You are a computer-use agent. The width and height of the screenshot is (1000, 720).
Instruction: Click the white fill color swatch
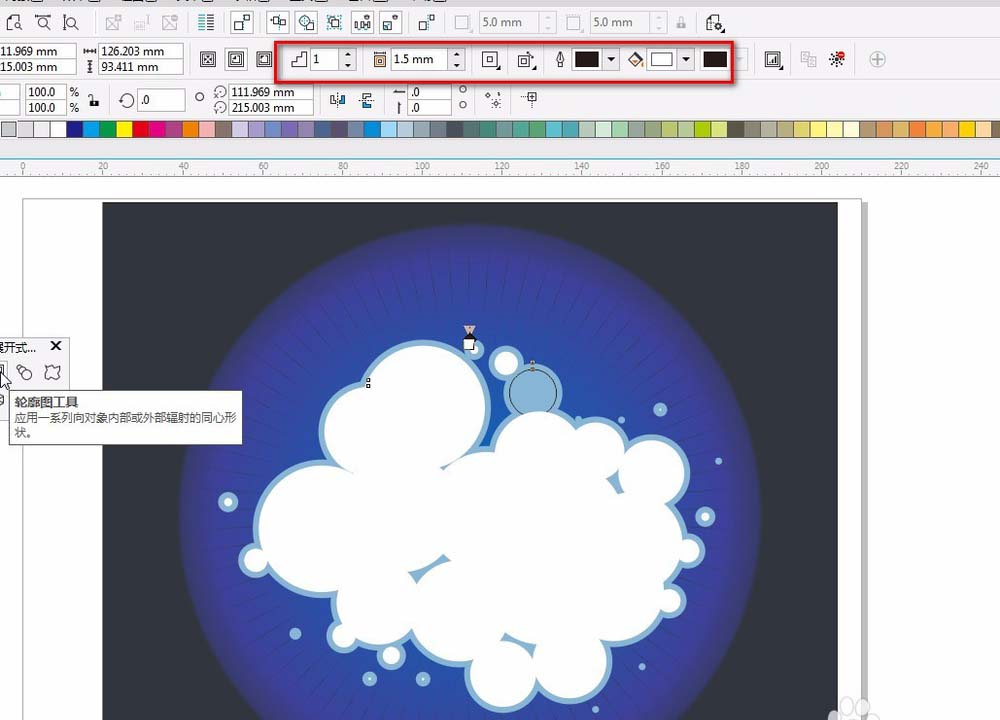(661, 59)
